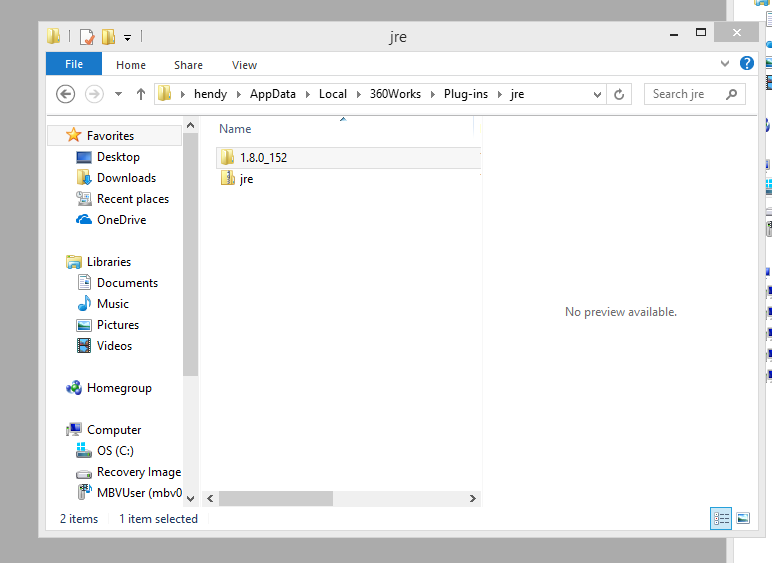This screenshot has height=563, width=772.
Task: Click the AppData breadcrumb
Action: 273,94
